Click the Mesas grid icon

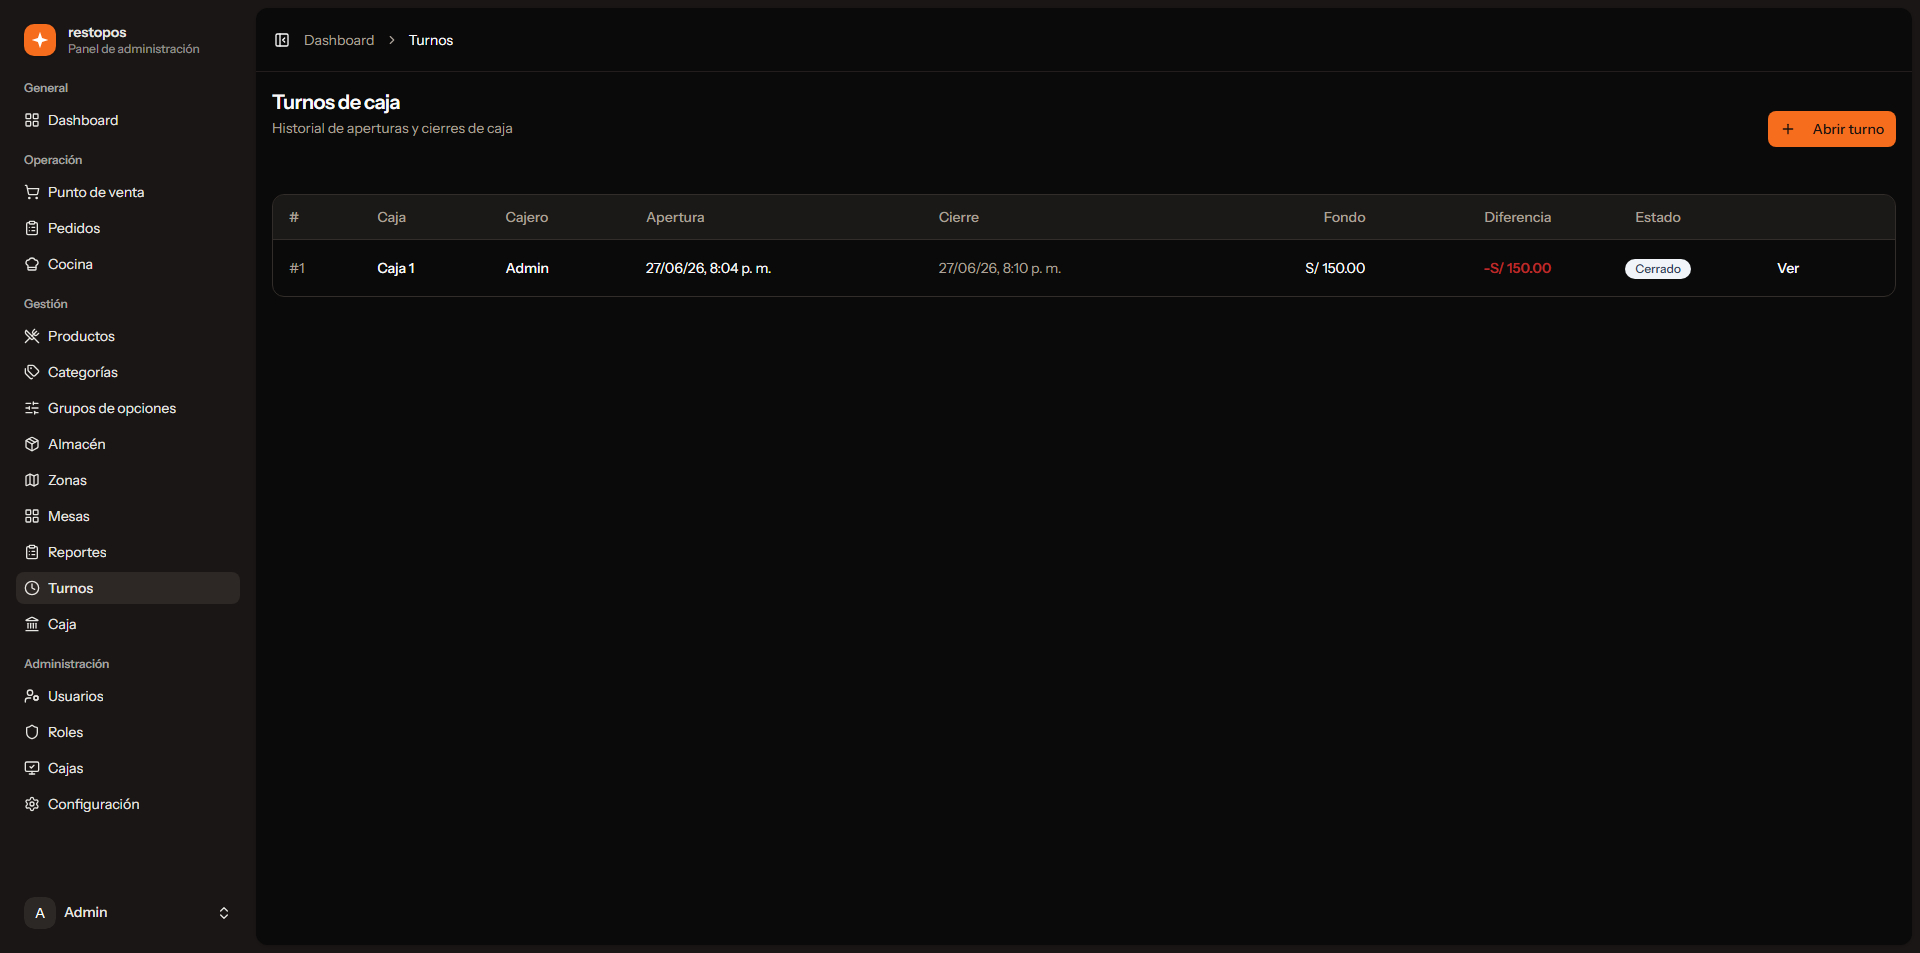coord(32,516)
